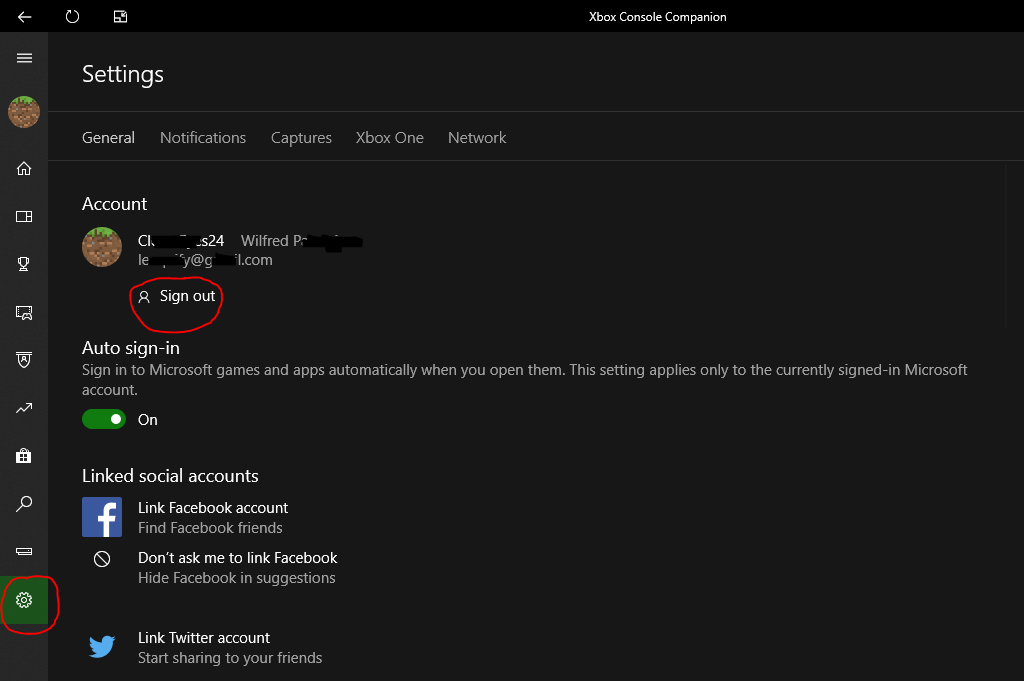Screen dimensions: 1024x681
Task: Open Achievements trophy icon
Action: point(24,264)
